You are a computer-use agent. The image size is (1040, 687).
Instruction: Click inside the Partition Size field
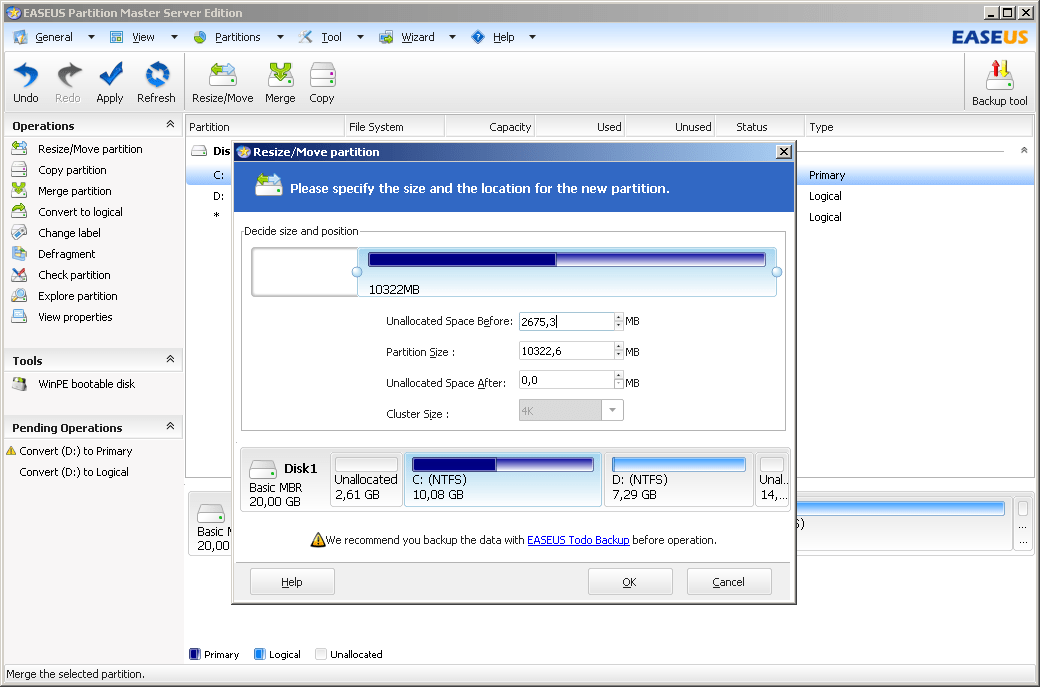click(x=568, y=350)
